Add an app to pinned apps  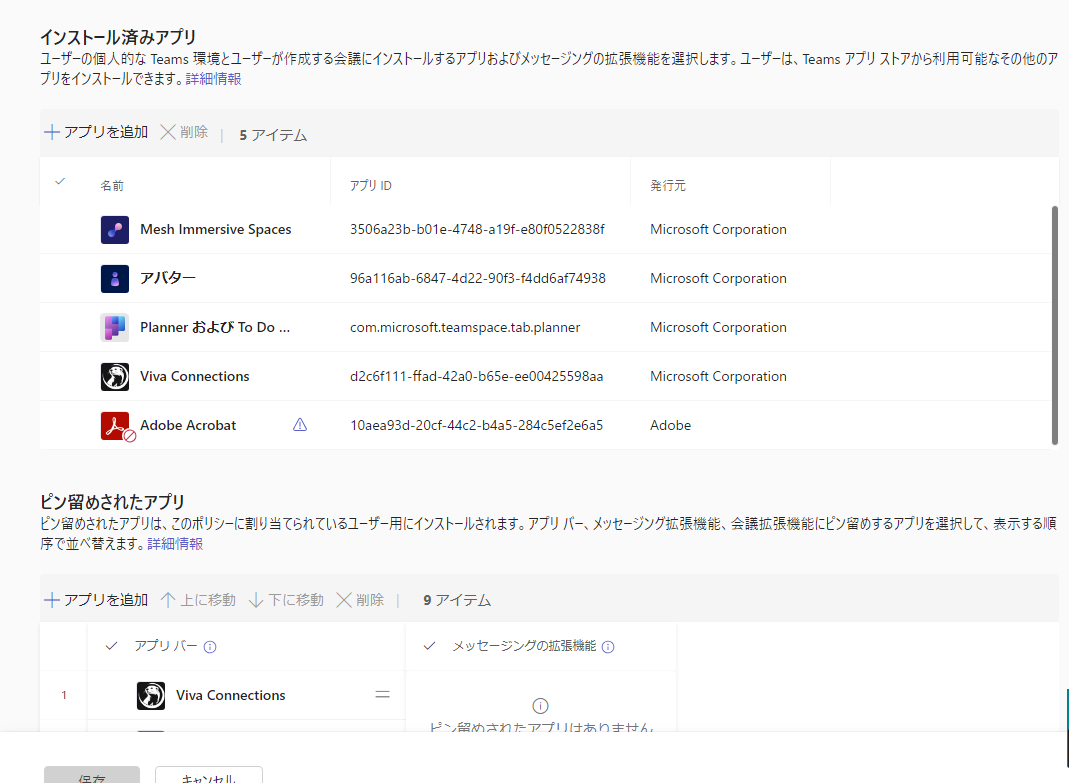pos(96,600)
